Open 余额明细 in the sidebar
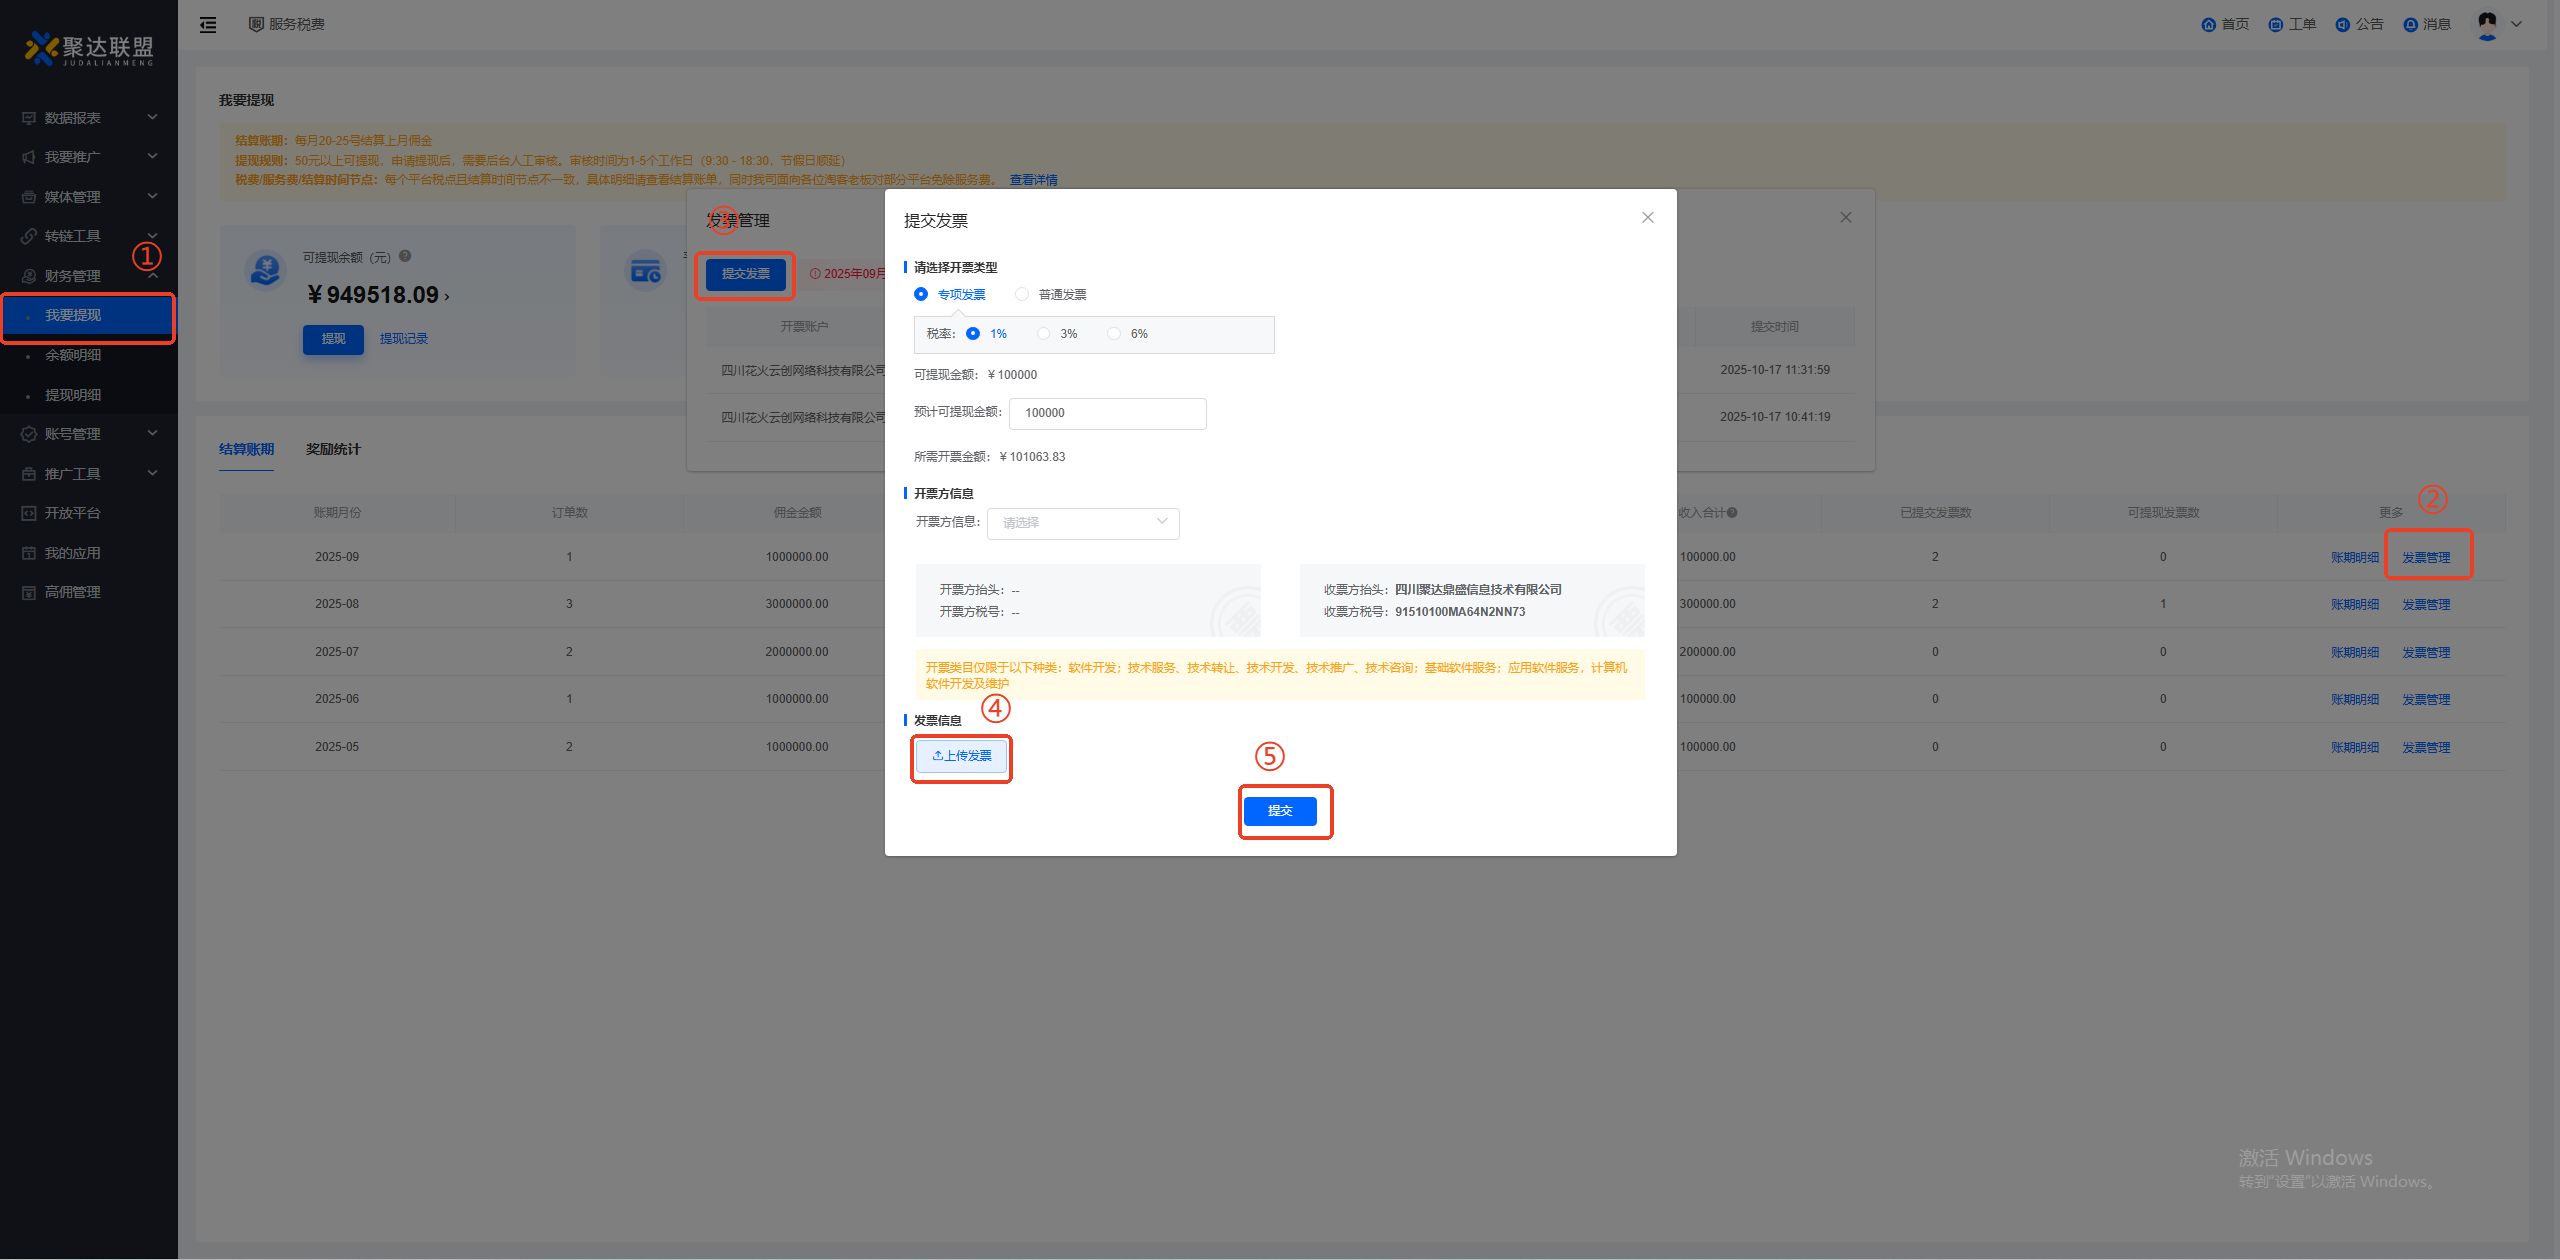The width and height of the screenshot is (2560, 1260). click(73, 355)
